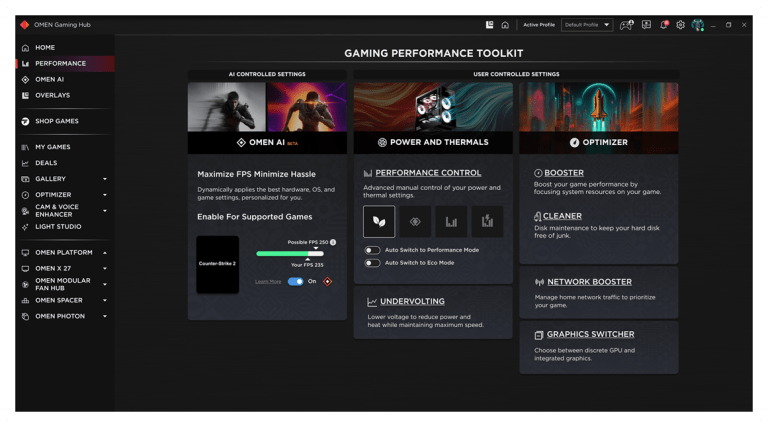Open the UNDERVOLTING link
Screen dimensions: 768x427
tap(412, 302)
